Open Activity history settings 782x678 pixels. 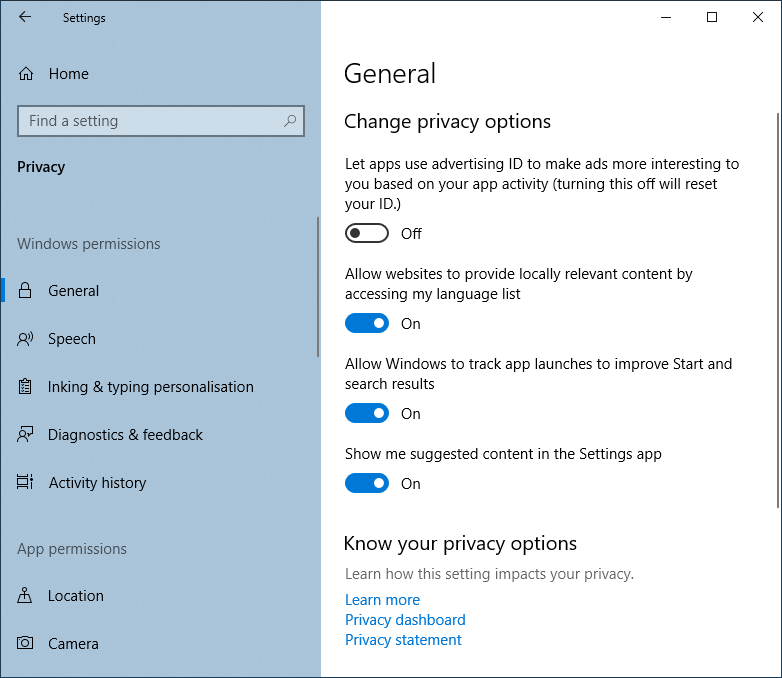click(159, 482)
